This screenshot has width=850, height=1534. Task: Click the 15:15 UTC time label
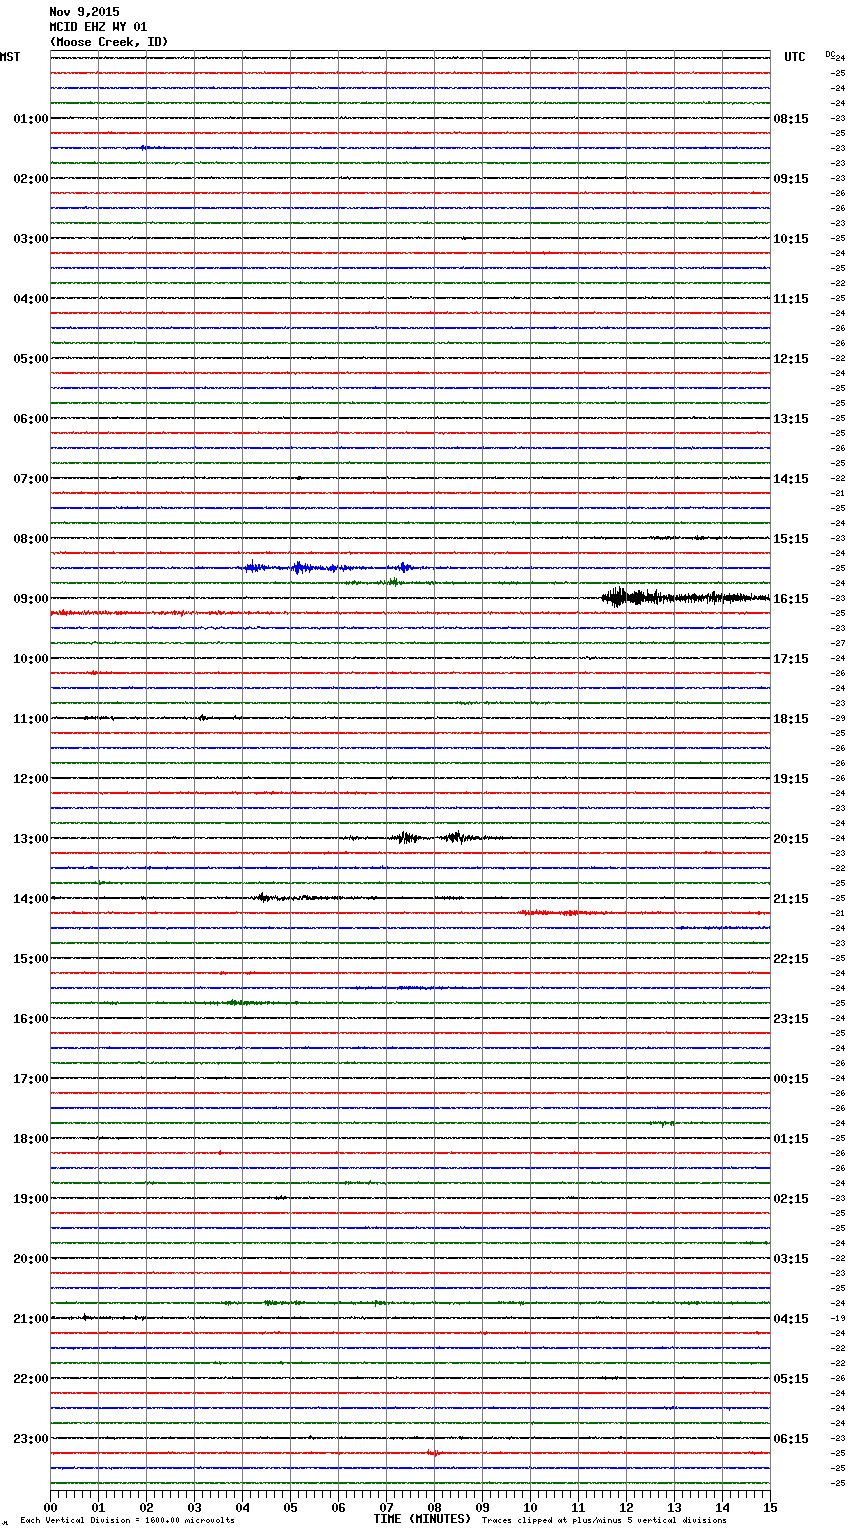pyautogui.click(x=791, y=539)
